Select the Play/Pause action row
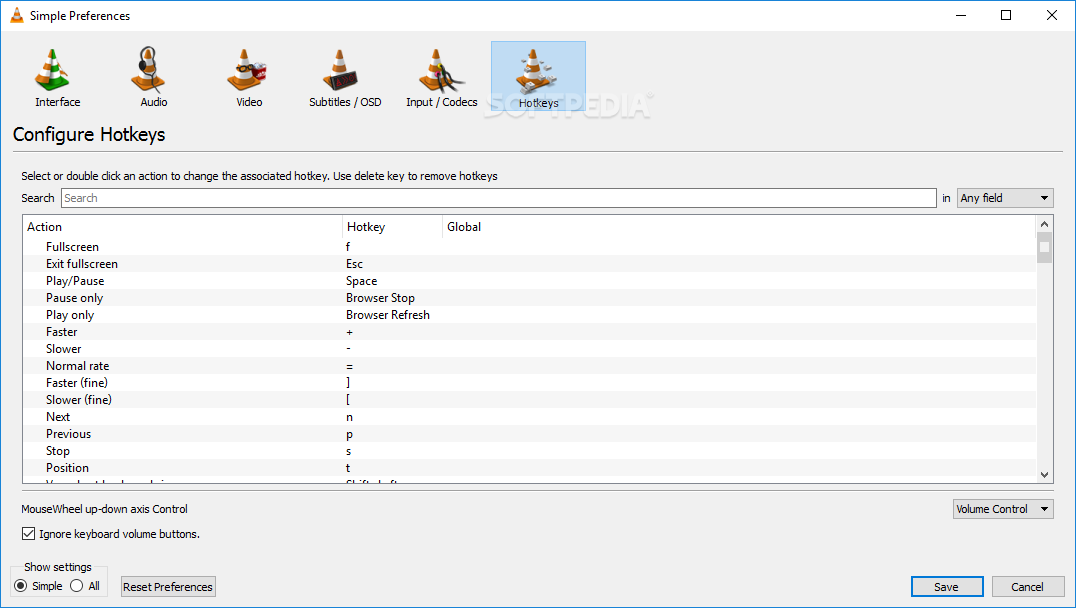Screen dimensions: 1076x608 [529, 281]
